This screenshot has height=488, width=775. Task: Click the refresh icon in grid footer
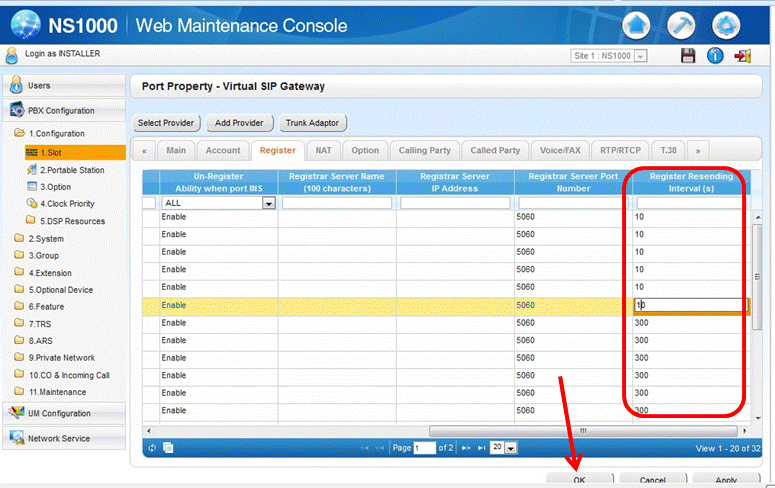[x=152, y=447]
